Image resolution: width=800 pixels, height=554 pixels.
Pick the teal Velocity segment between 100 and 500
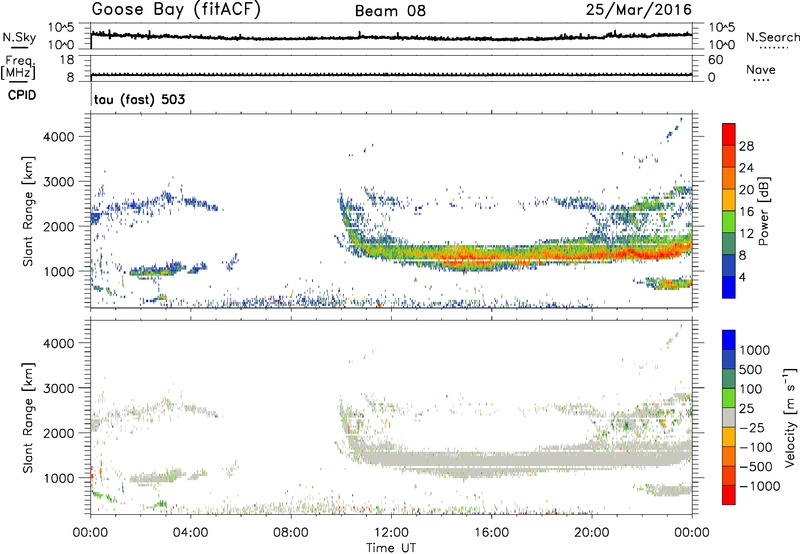coord(729,379)
